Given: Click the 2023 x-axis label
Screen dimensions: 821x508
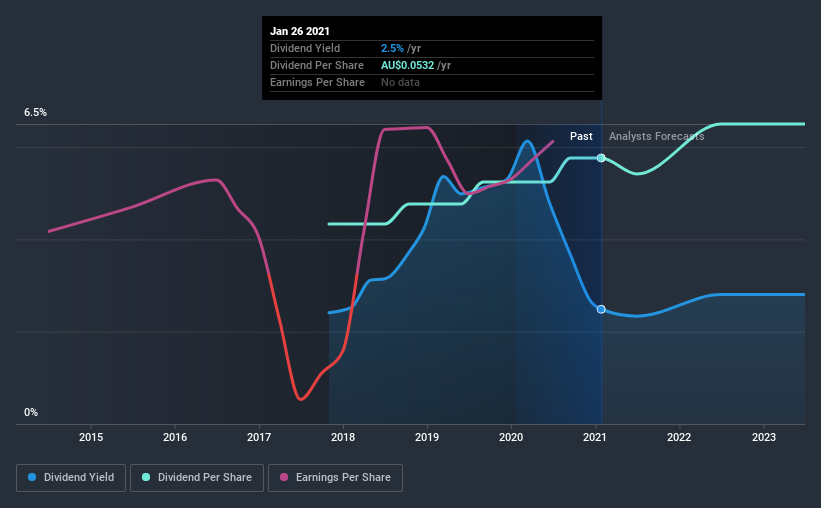Looking at the screenshot, I should point(764,437).
